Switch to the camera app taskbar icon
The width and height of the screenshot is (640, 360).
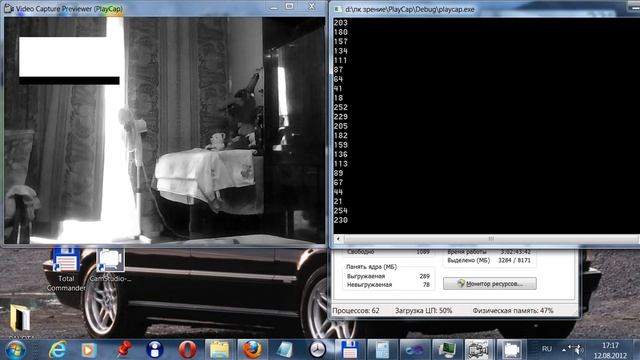511,350
